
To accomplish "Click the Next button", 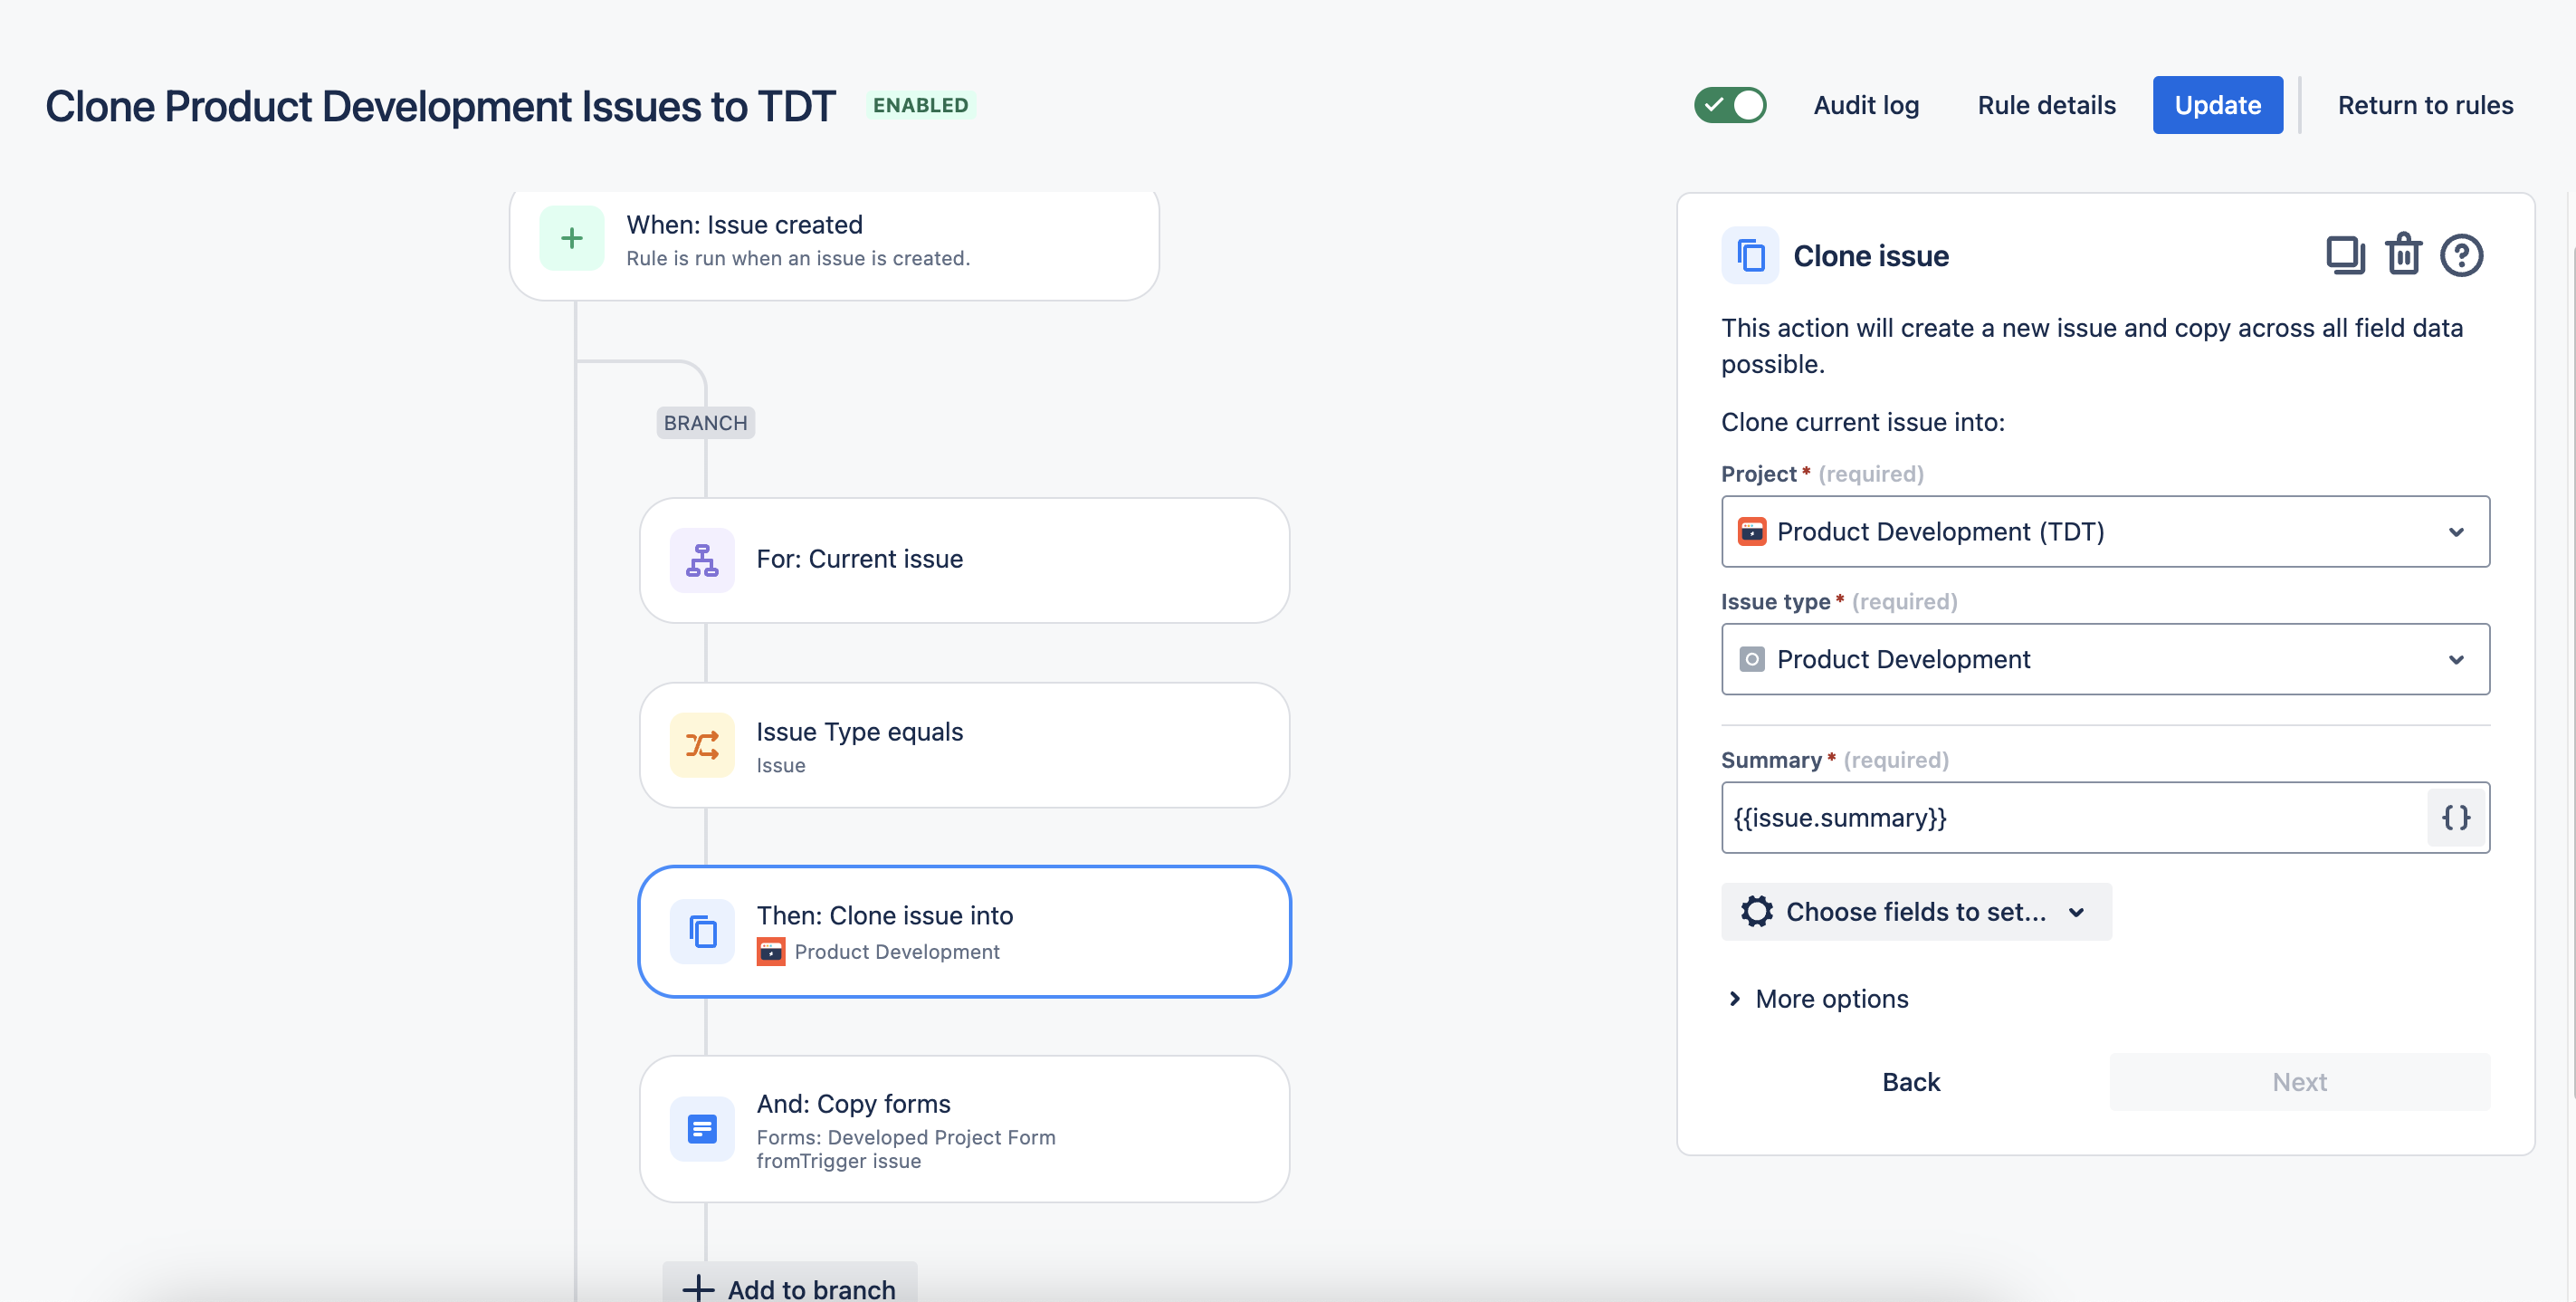I will pos(2299,1082).
